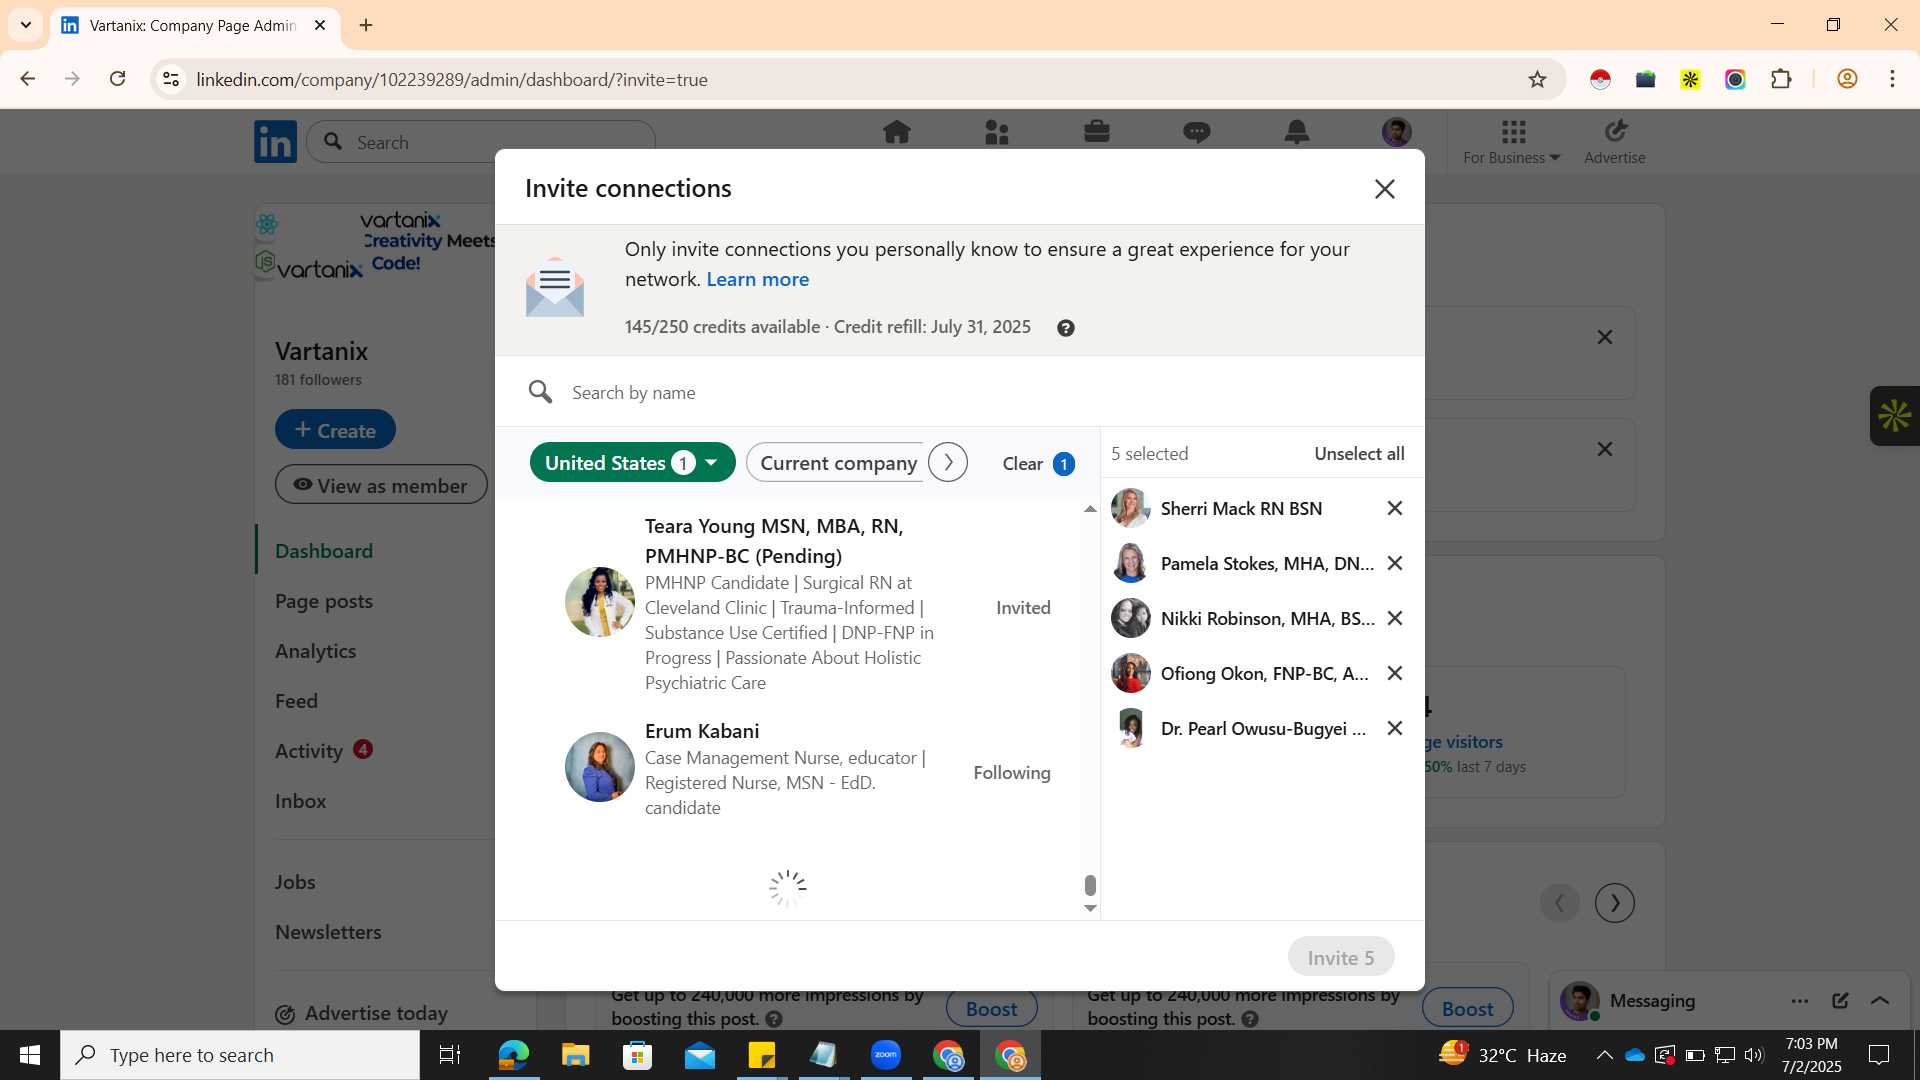Open File Explorer from taskbar
The image size is (1920, 1080).
[576, 1055]
